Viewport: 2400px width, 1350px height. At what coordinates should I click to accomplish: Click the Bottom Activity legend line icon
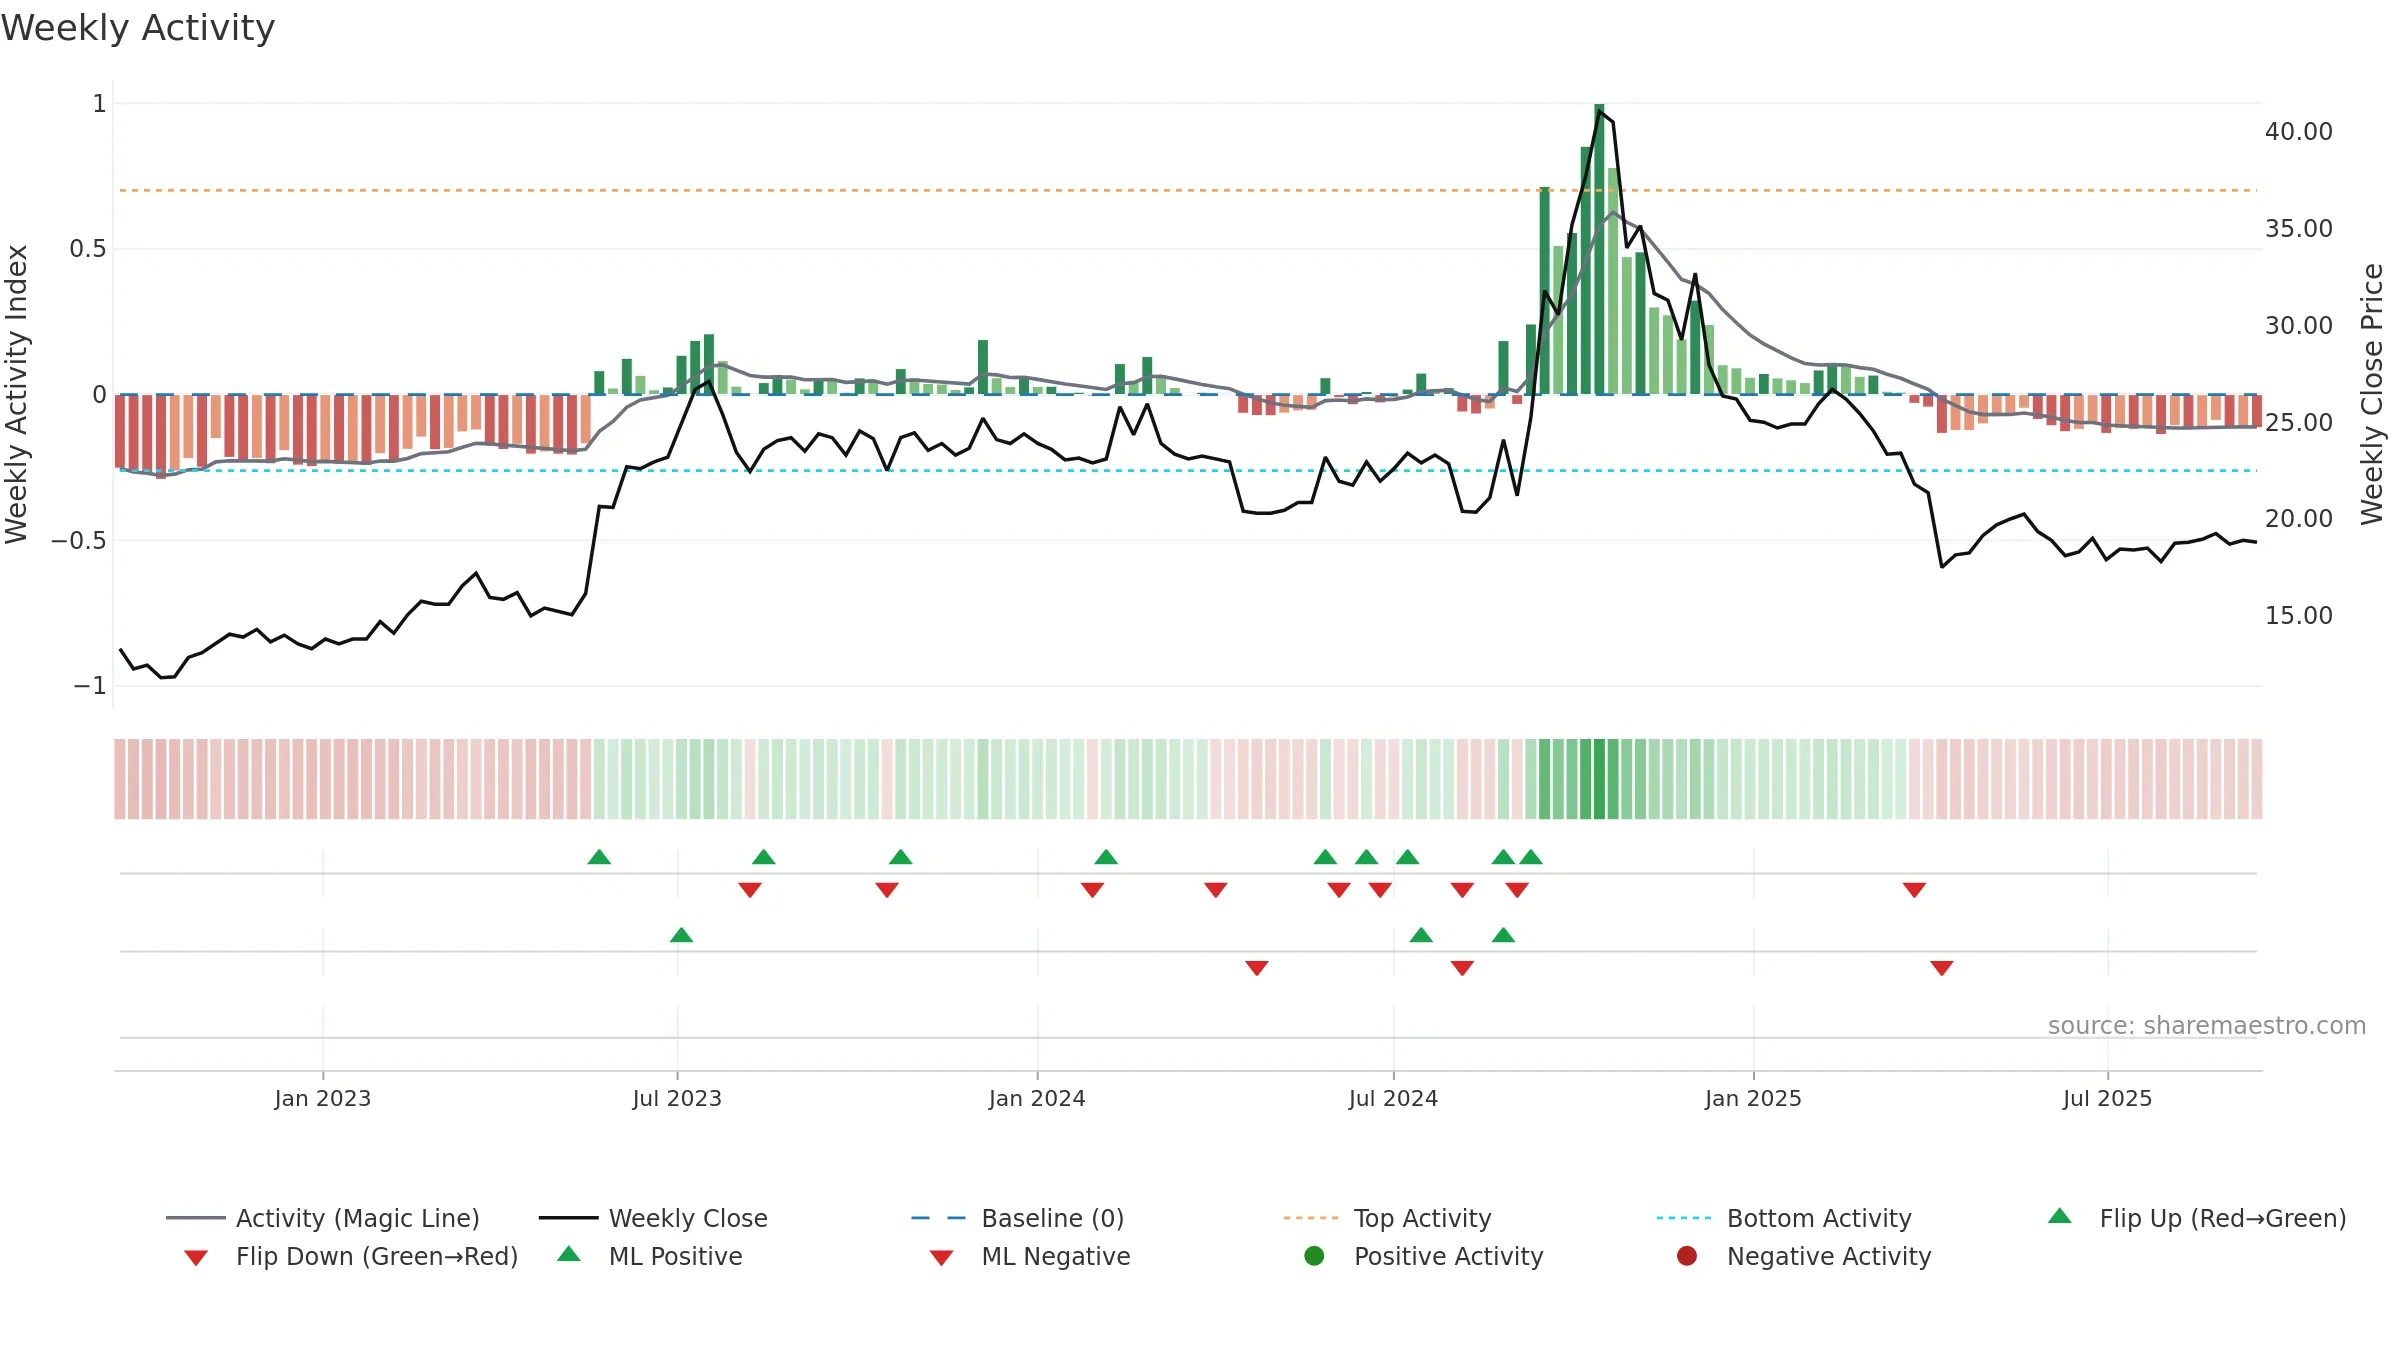(x=1684, y=1218)
